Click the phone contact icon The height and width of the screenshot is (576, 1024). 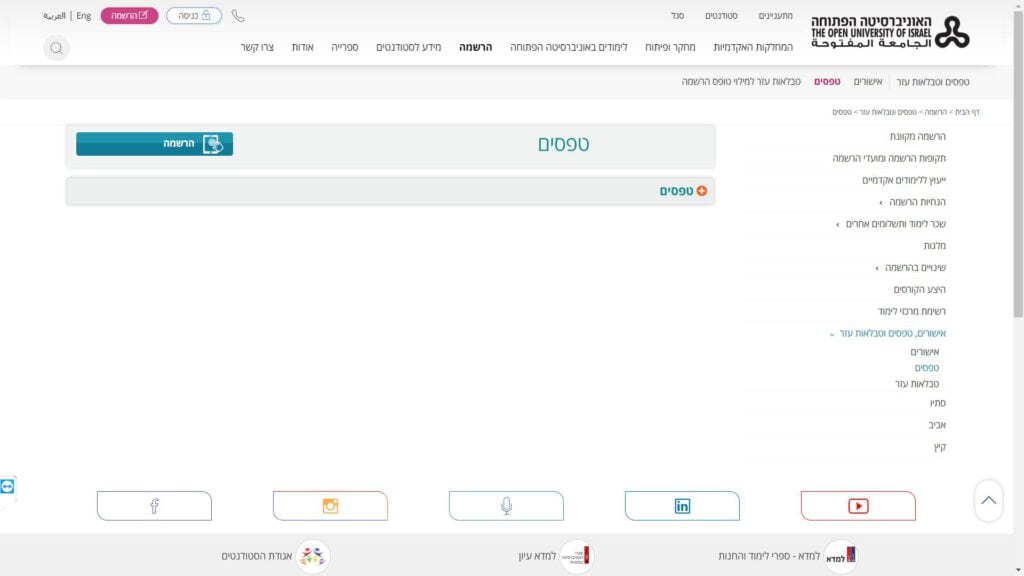point(237,16)
